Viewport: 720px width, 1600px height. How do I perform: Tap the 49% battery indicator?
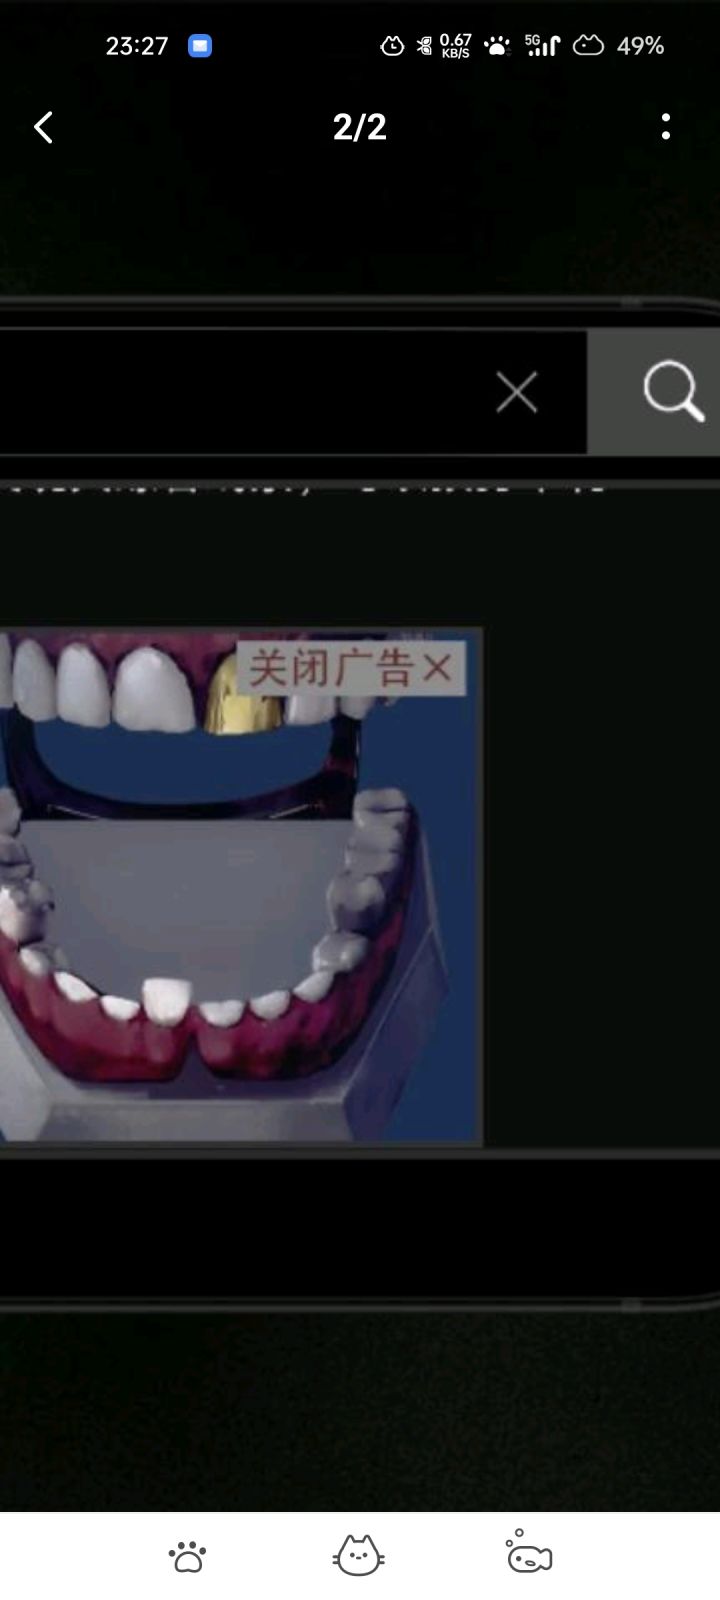[x=641, y=46]
